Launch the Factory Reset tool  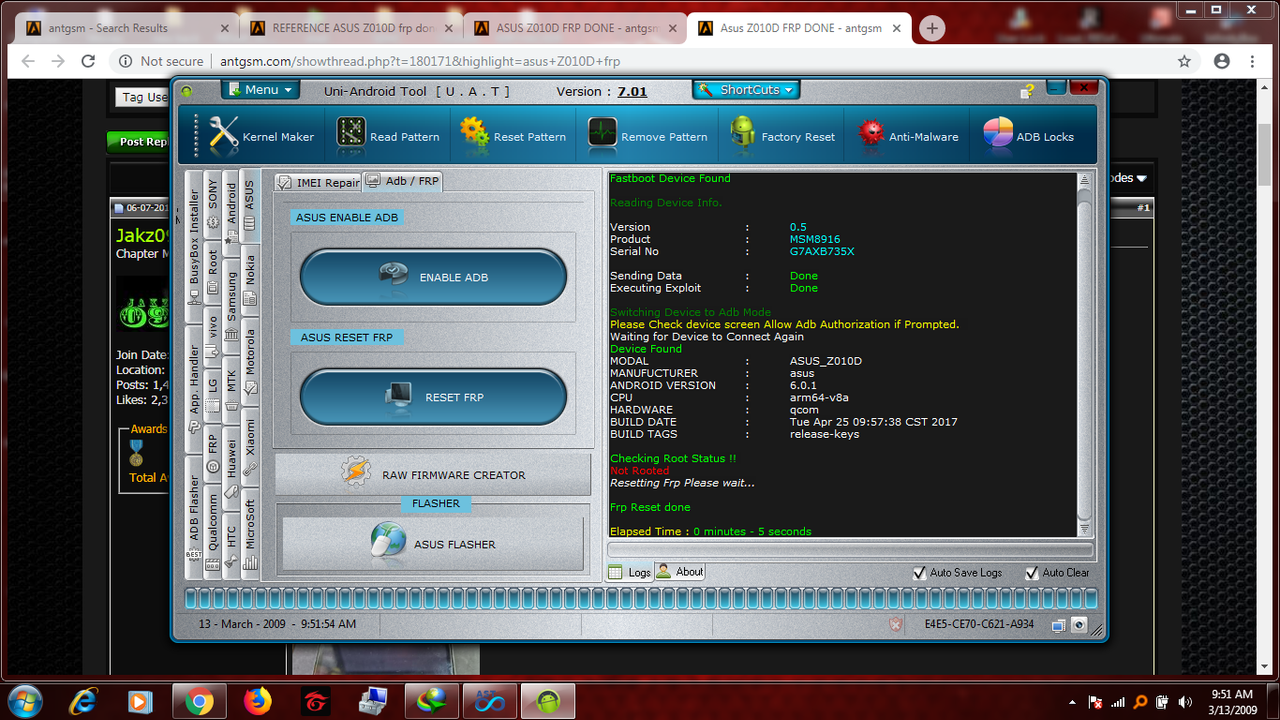(783, 136)
